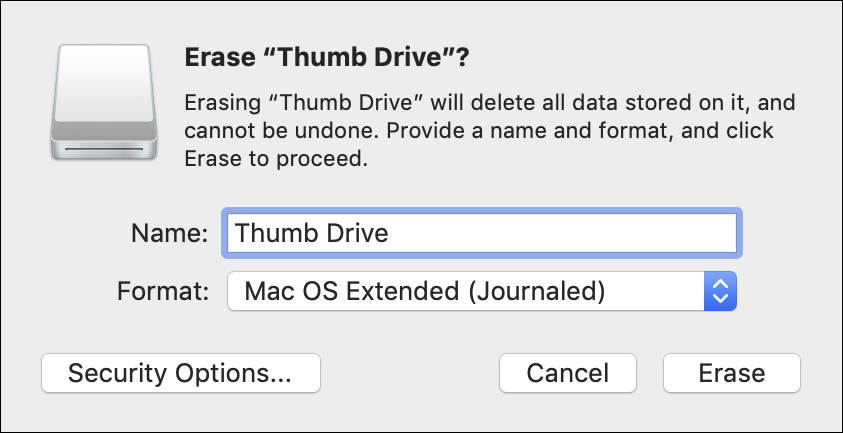Click the up chevron in Format control
This screenshot has width=843, height=433.
[x=720, y=283]
